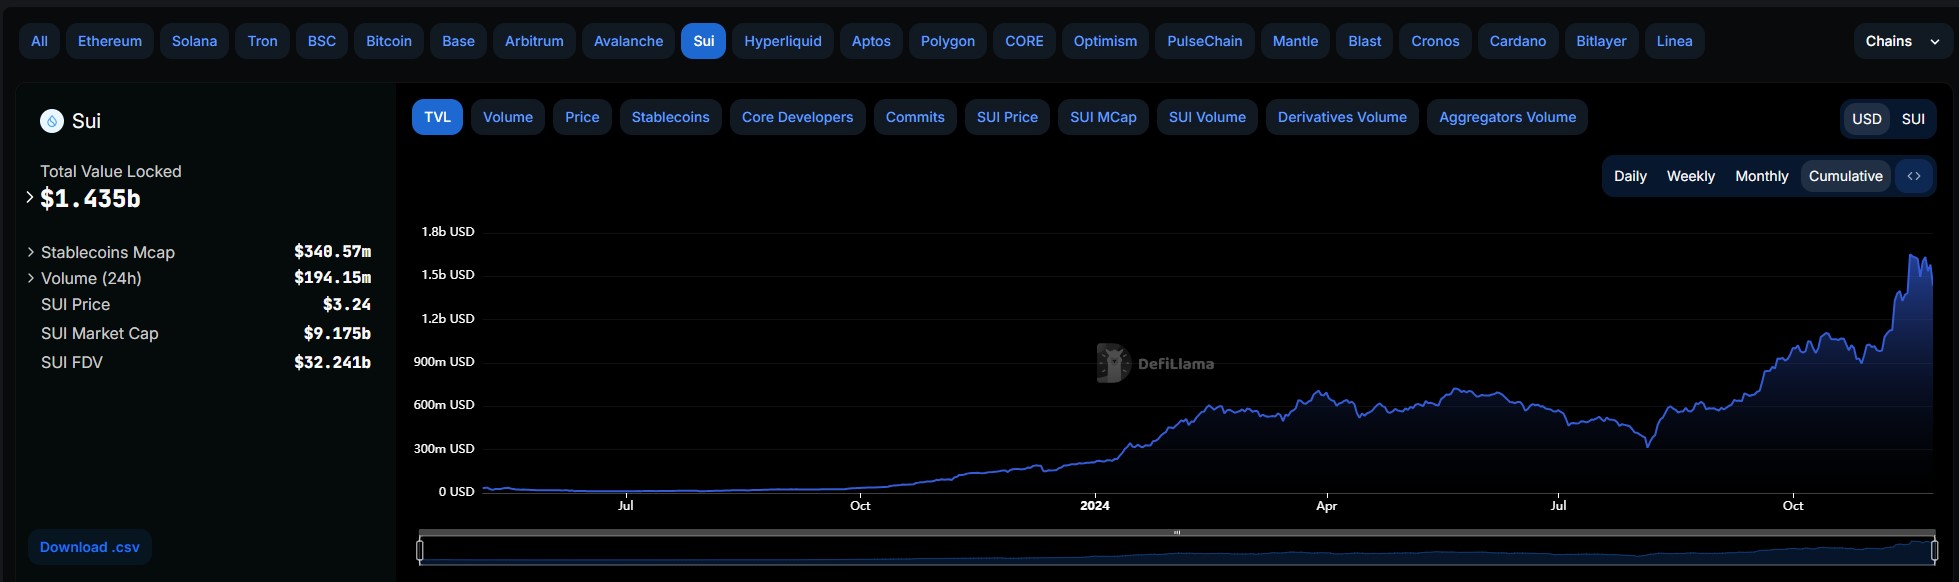Switch currency denomination to SUI

point(1912,119)
